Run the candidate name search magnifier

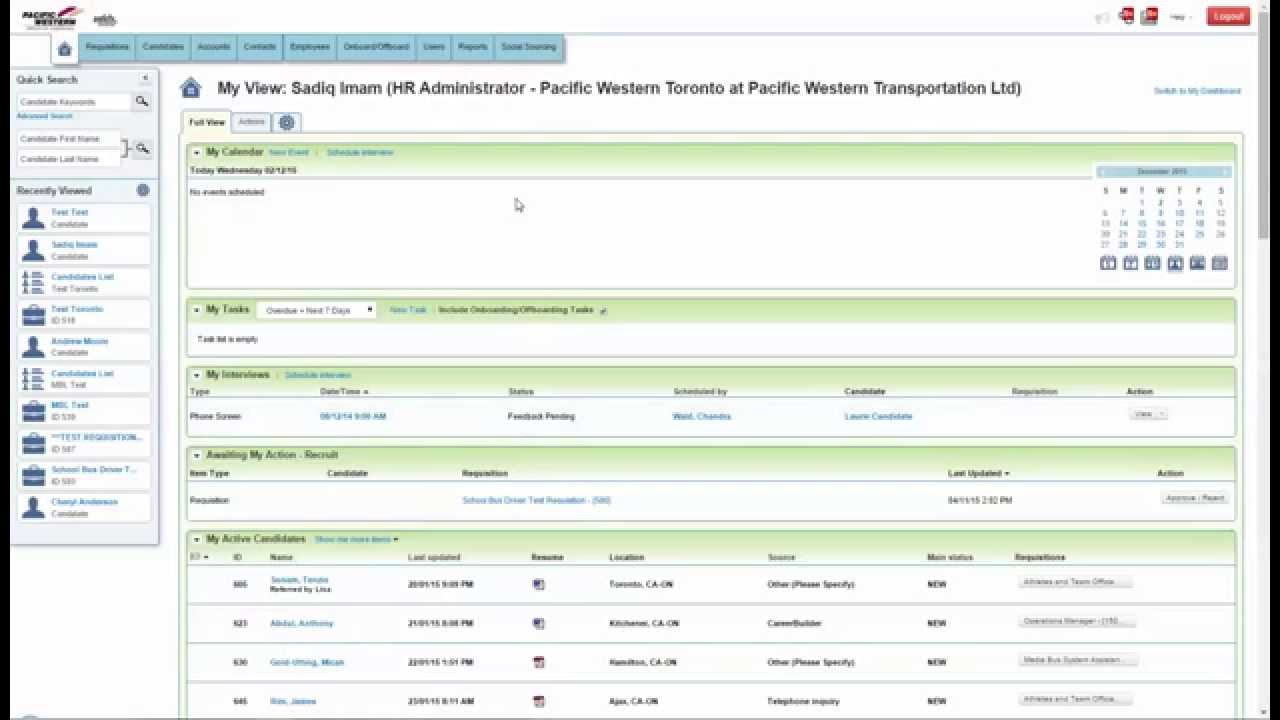point(143,149)
